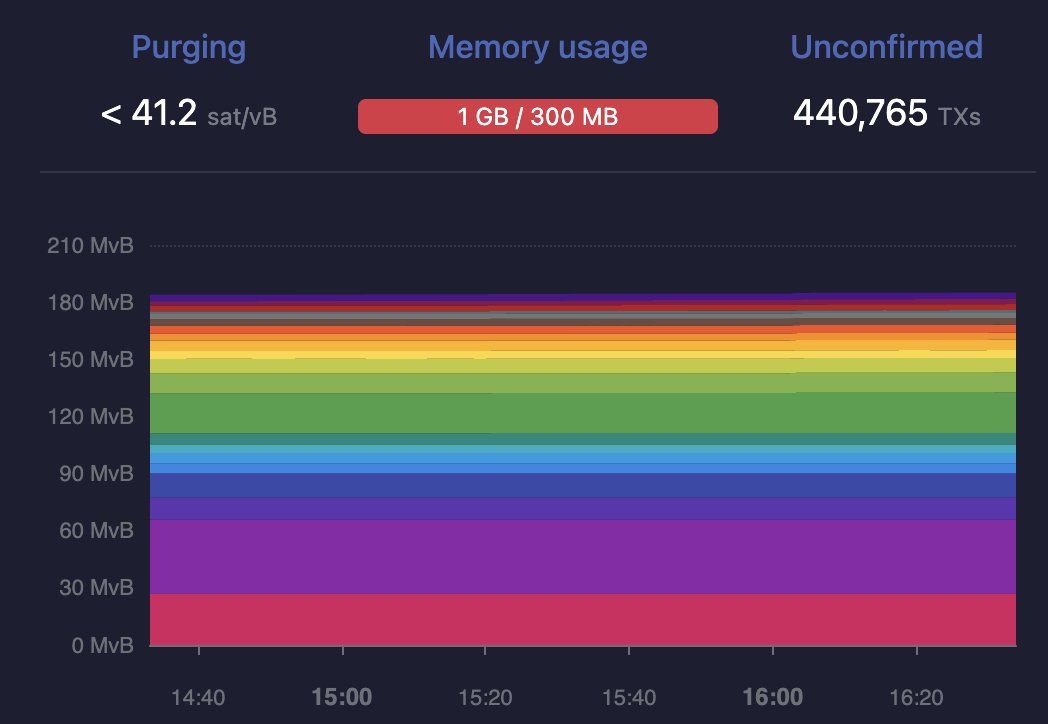Image resolution: width=1048 pixels, height=724 pixels.
Task: Click the red 1 GB / 300 MB memory bar
Action: point(538,116)
